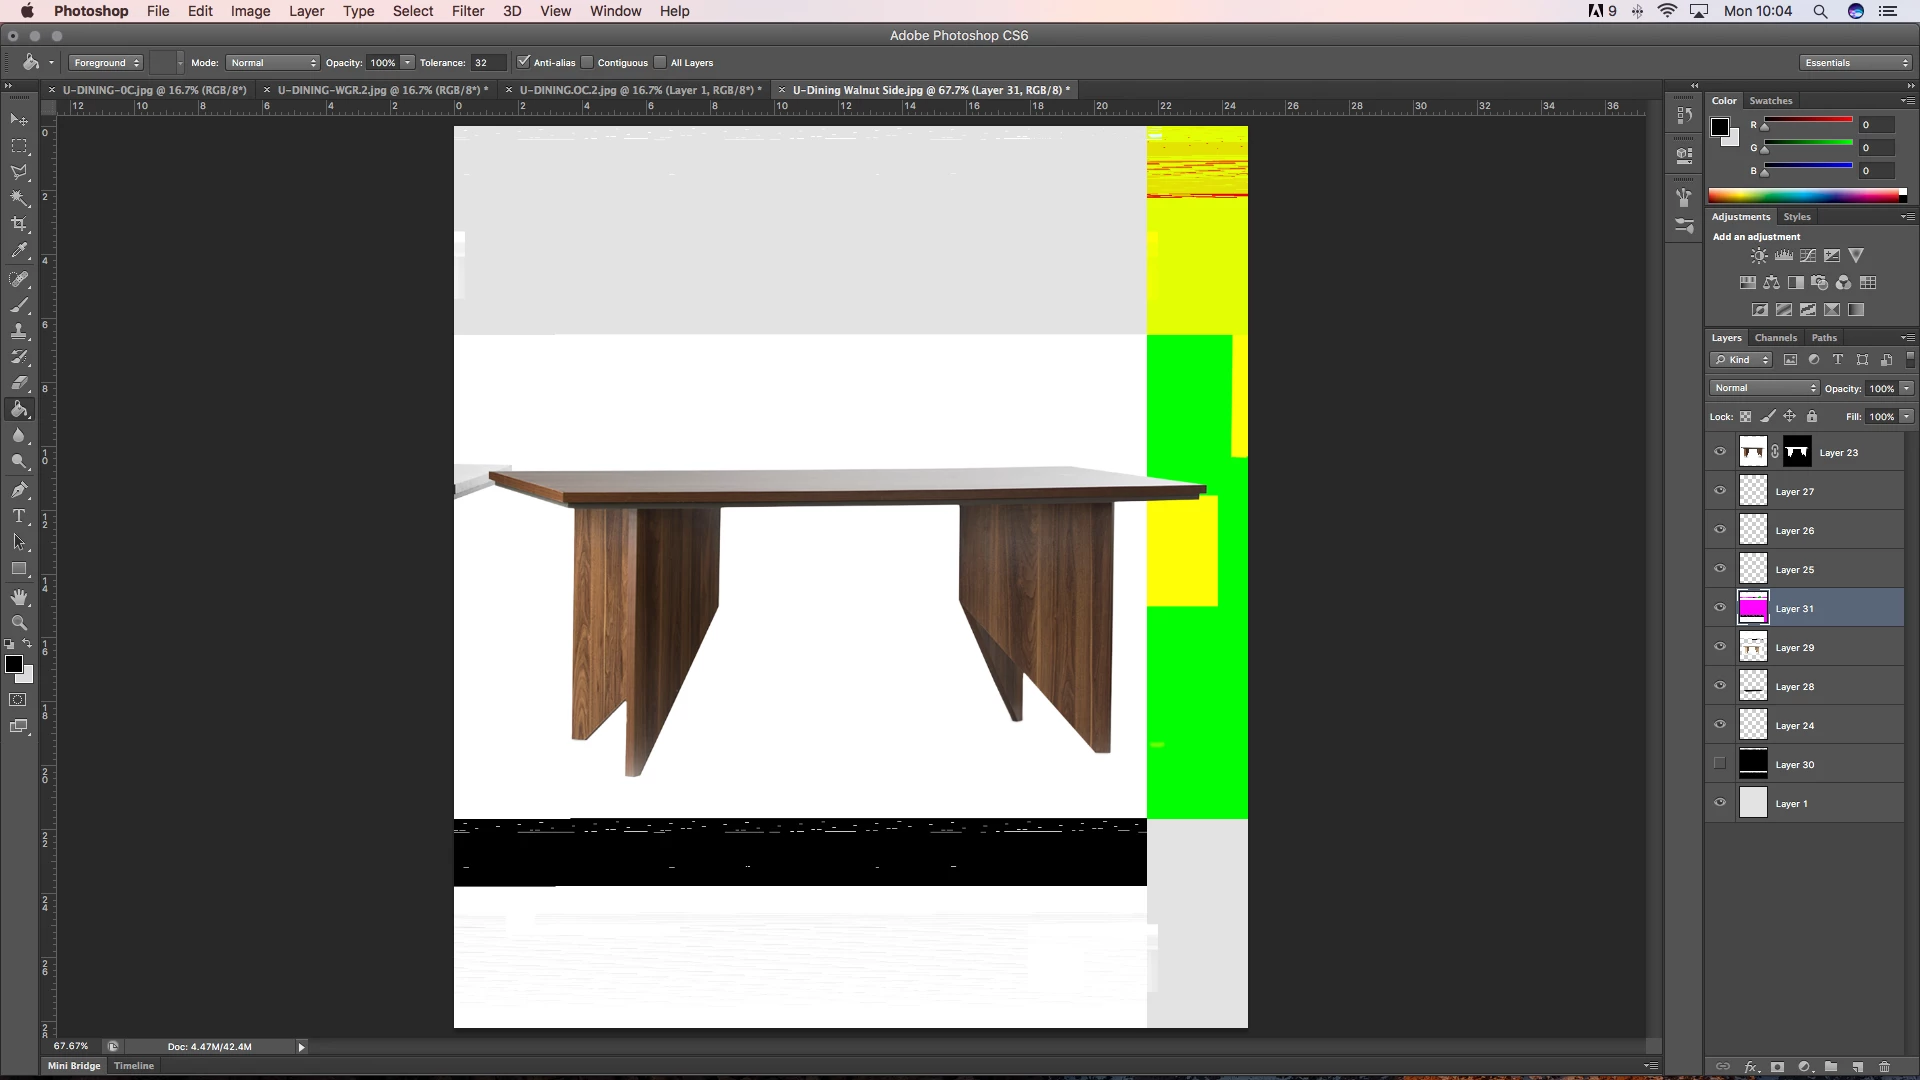Select the Eyedropper tool

(x=19, y=251)
